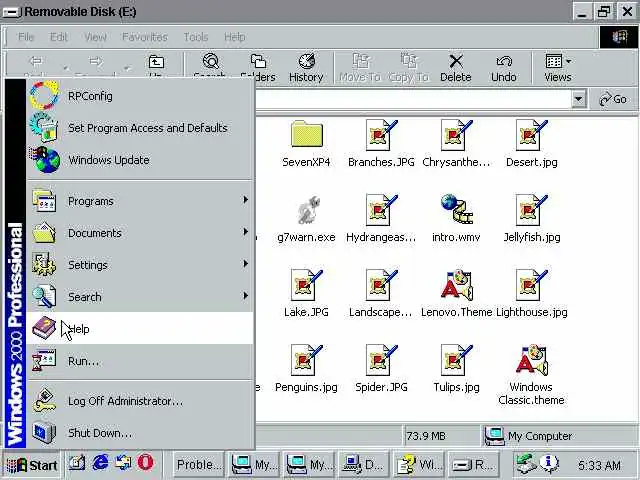Open the Internet Explorer quick launch icon
This screenshot has width=640, height=480.
tap(100, 463)
